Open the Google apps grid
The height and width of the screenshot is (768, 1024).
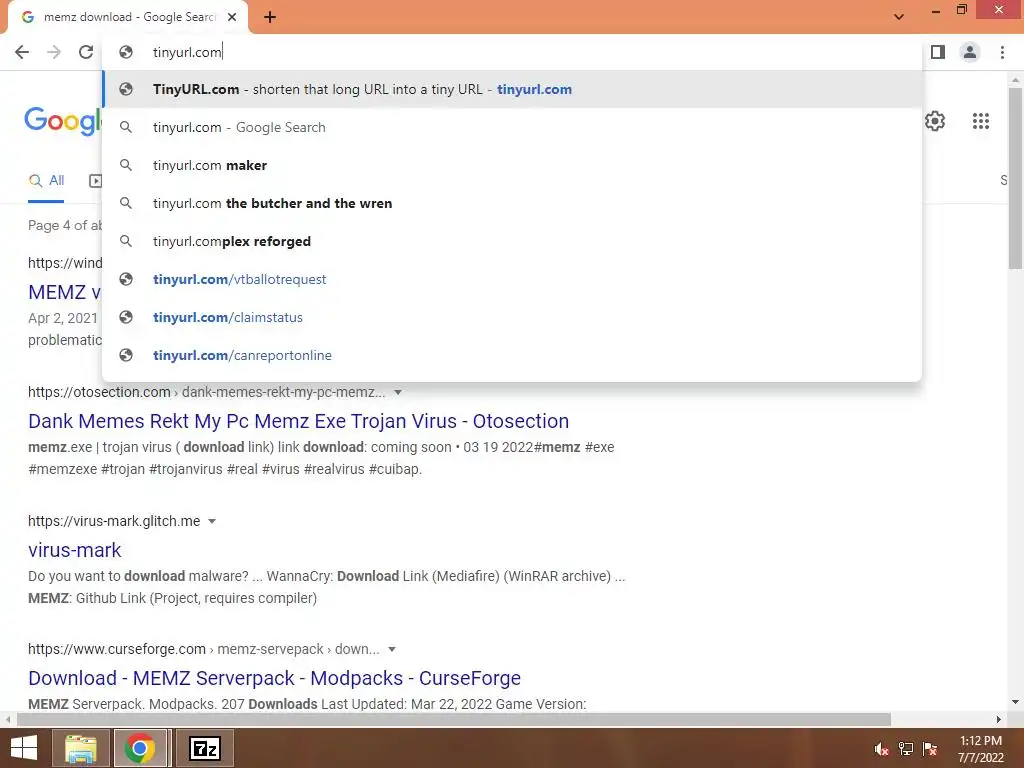[980, 121]
